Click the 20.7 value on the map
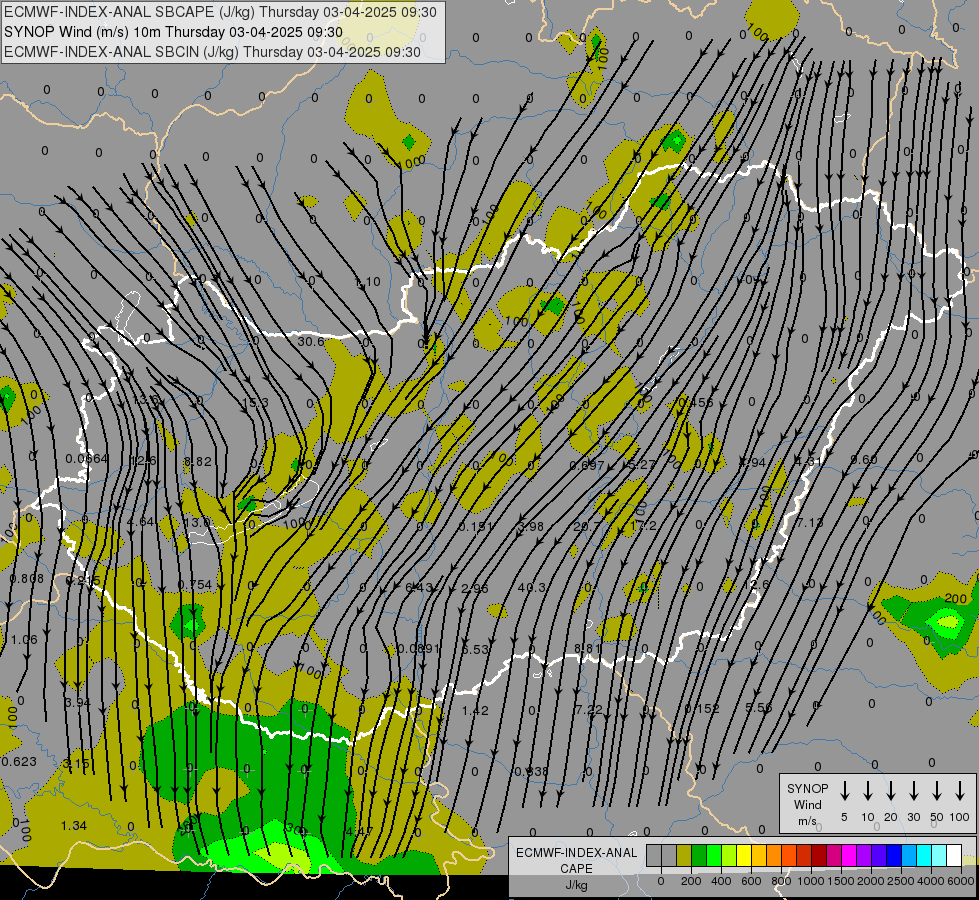 tap(588, 527)
